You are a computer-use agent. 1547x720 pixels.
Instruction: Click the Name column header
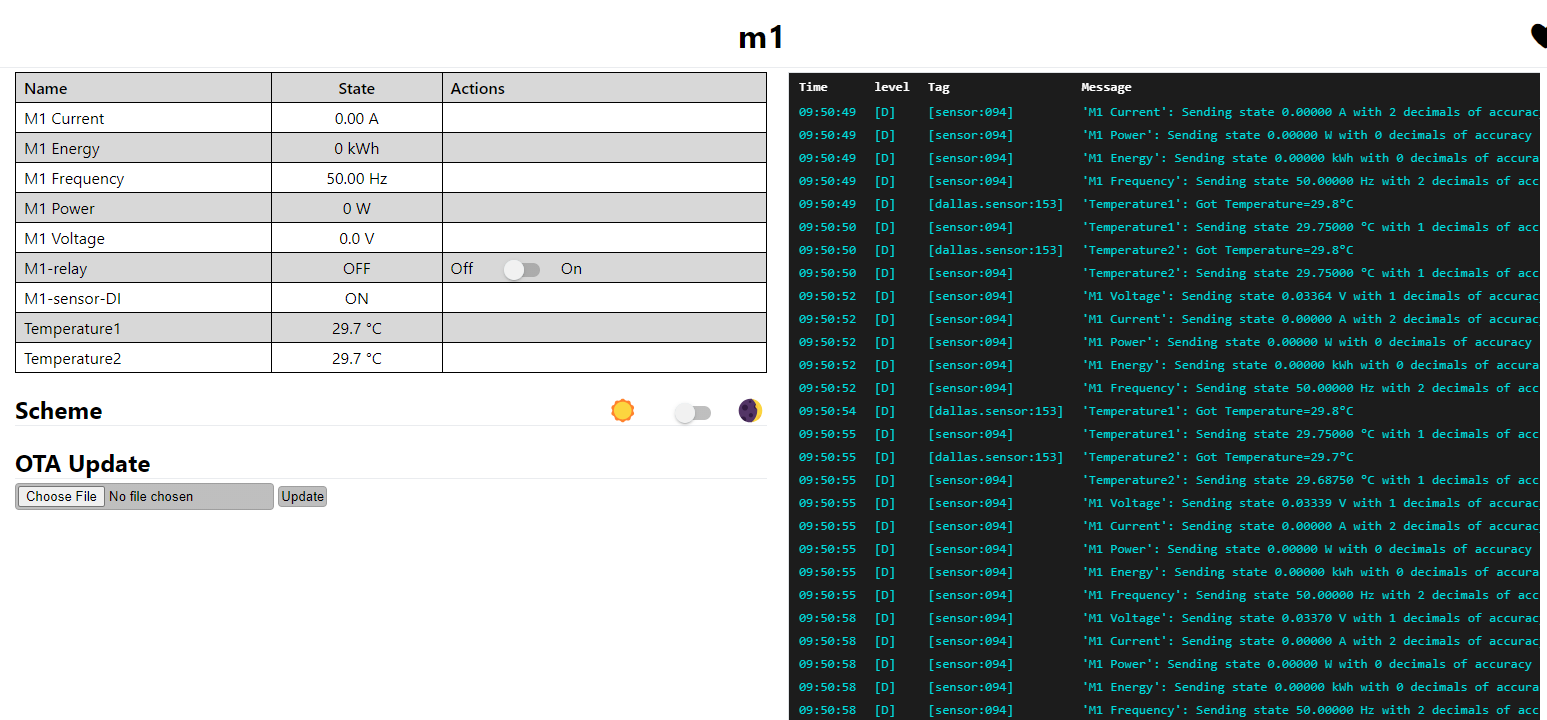tap(46, 88)
